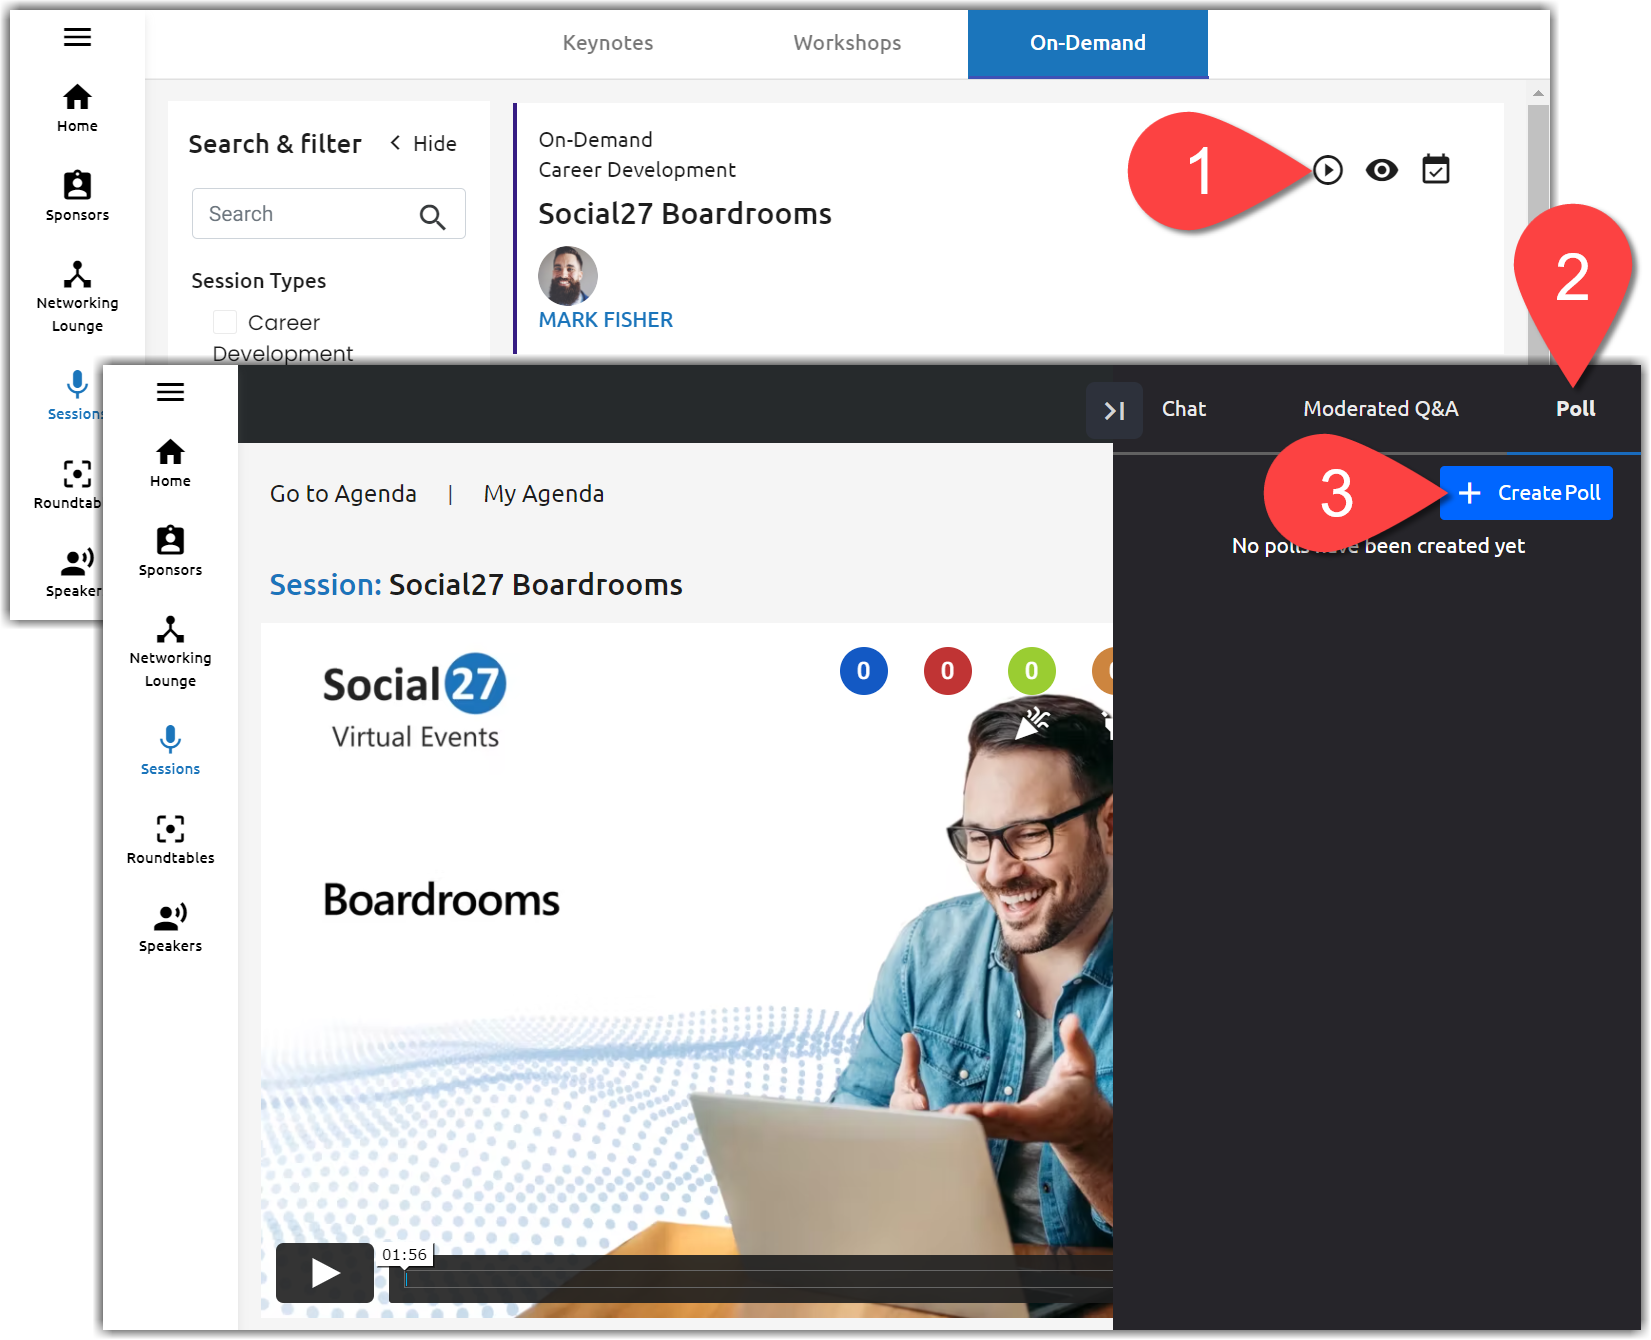
Task: Hide the Search & filter panel
Action: click(x=423, y=143)
